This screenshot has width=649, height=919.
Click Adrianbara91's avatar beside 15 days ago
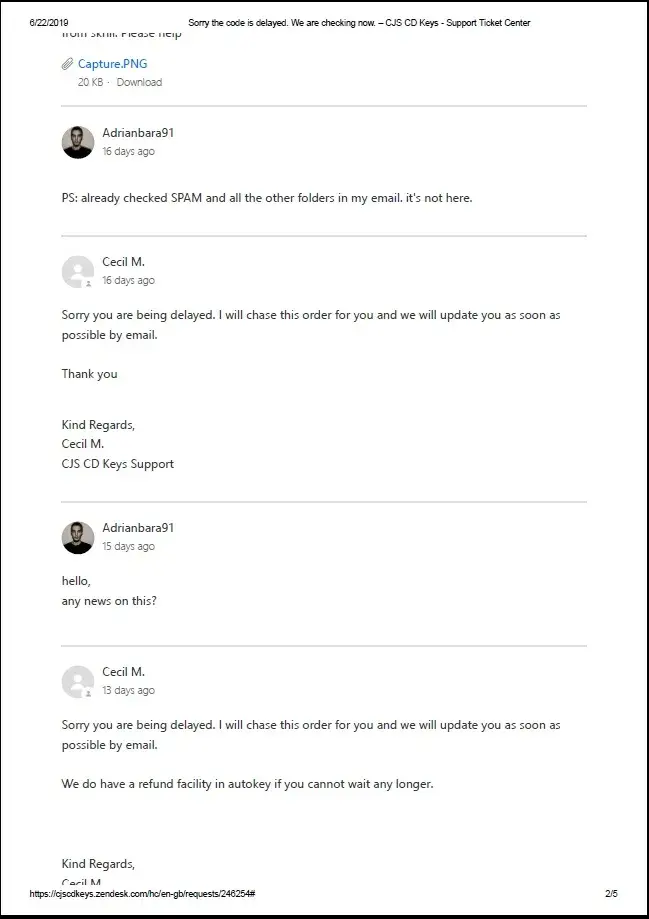pos(78,537)
